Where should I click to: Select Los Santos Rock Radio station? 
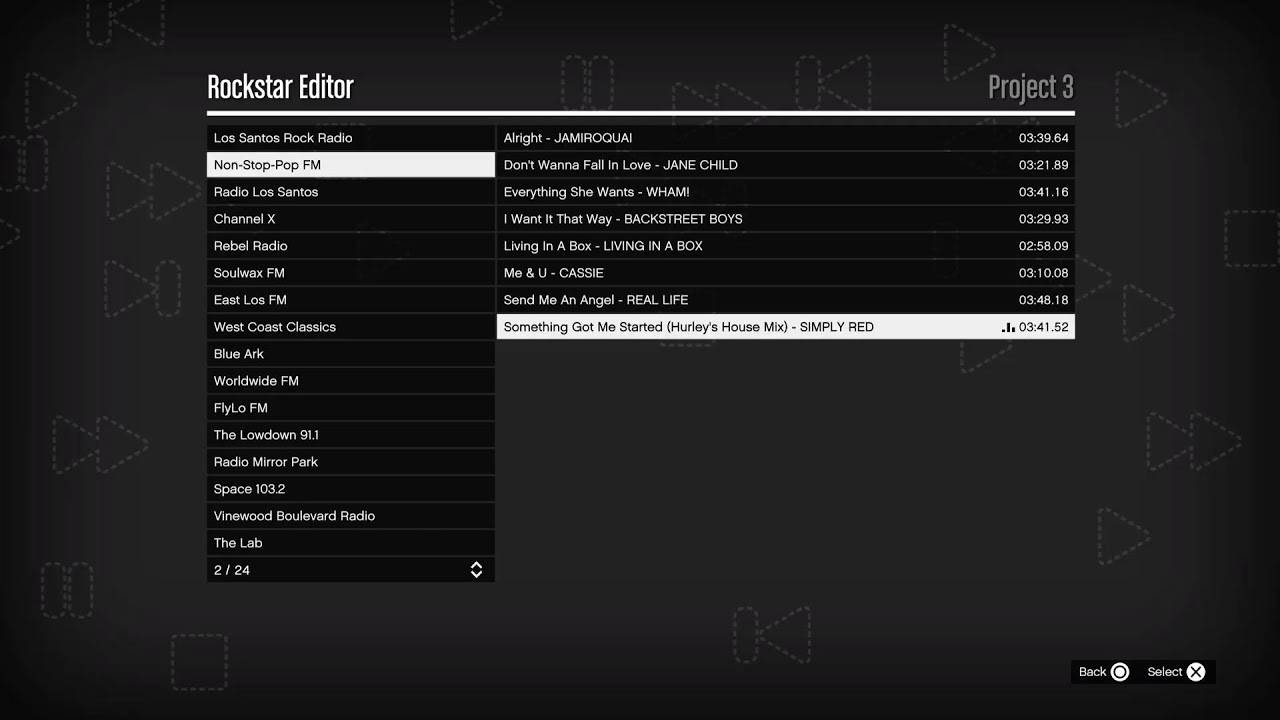[351, 138]
